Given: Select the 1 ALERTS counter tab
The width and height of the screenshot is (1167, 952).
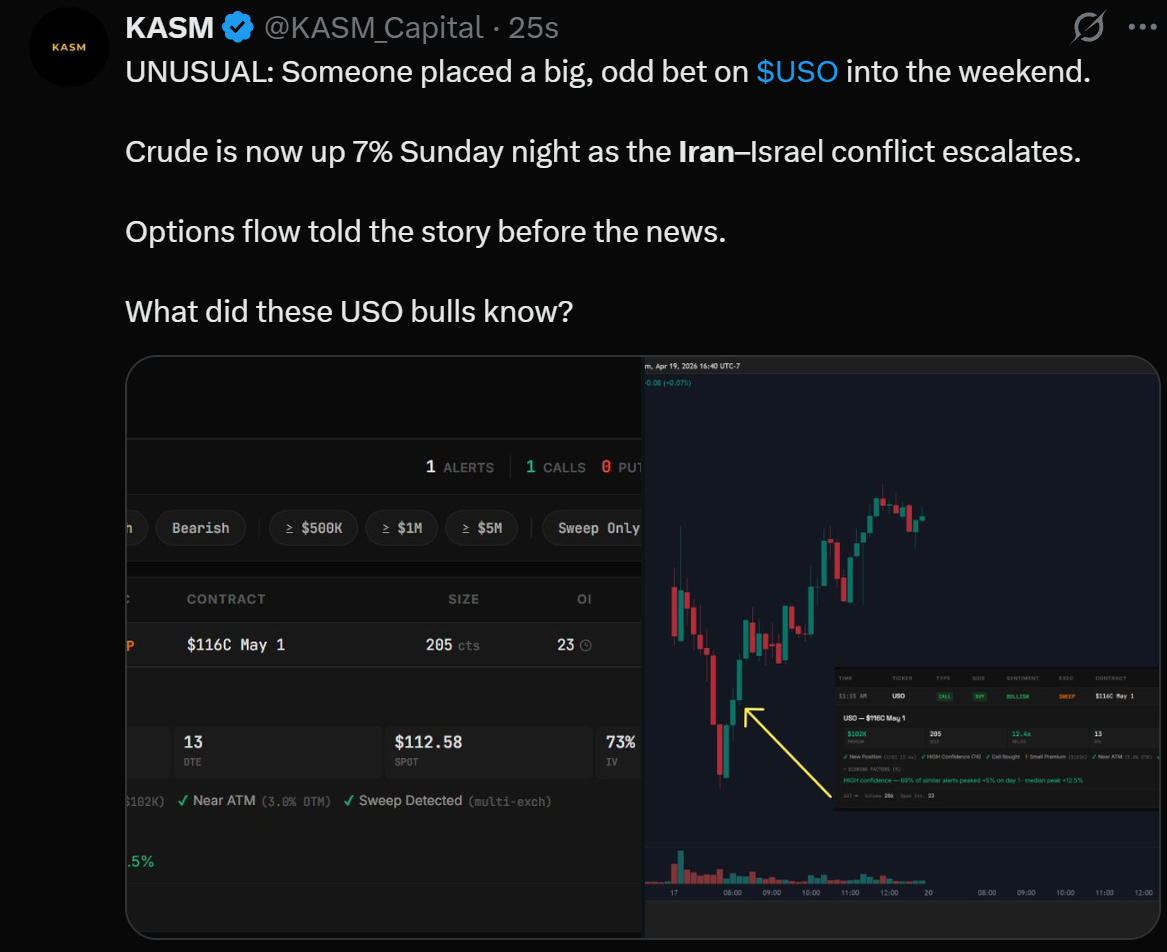Looking at the screenshot, I should [460, 467].
